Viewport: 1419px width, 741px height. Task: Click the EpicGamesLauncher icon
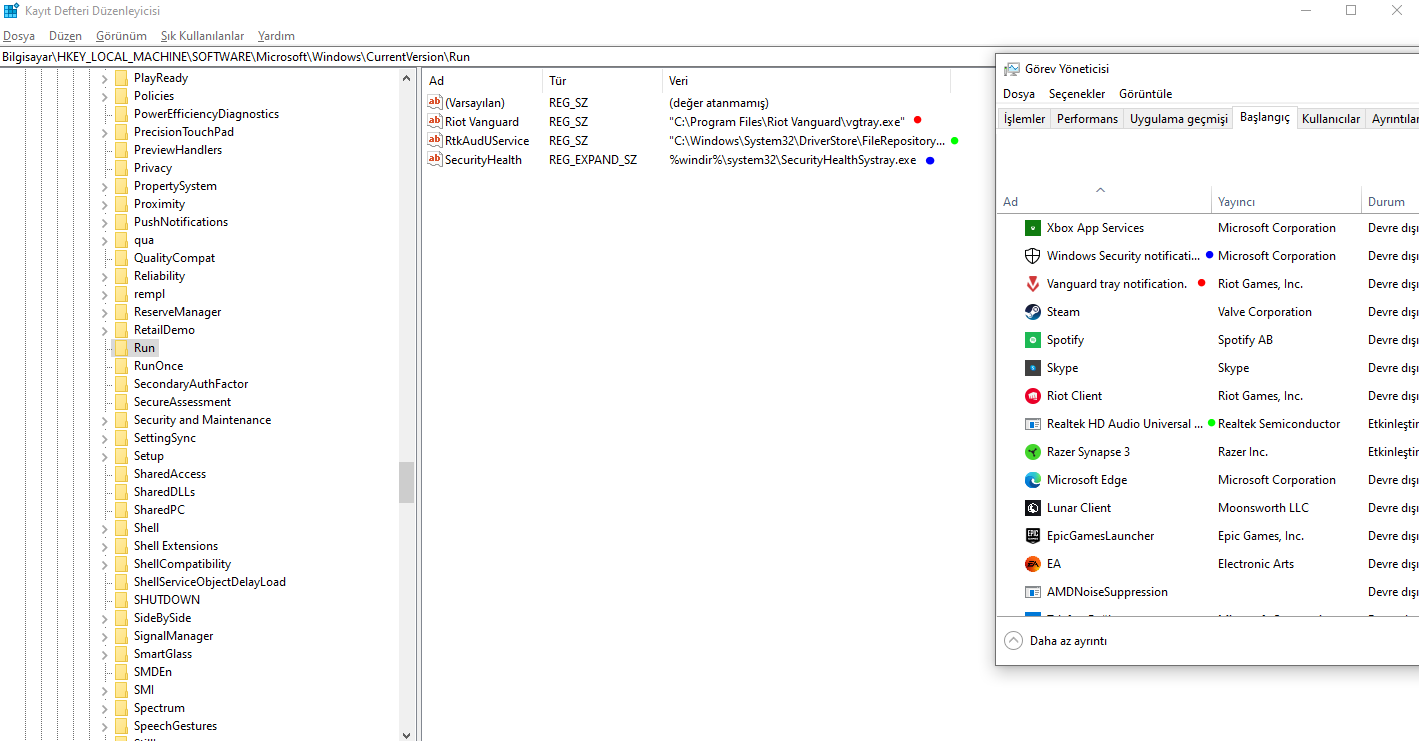pos(1033,536)
